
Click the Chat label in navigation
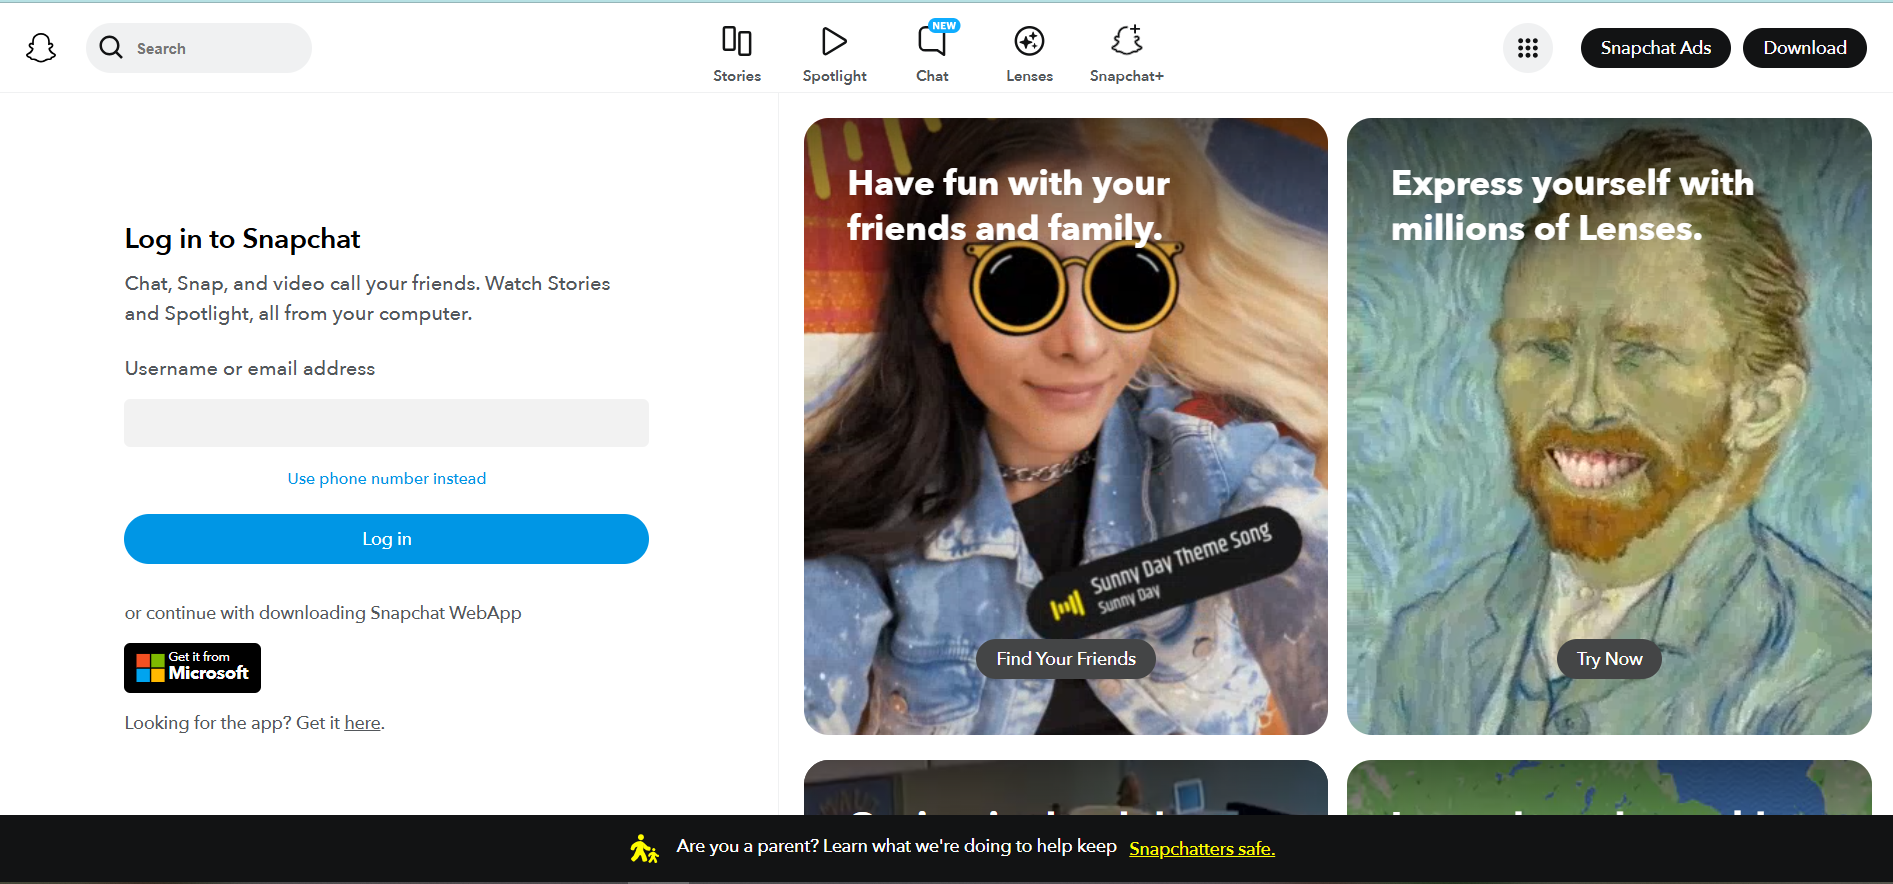[x=932, y=76]
